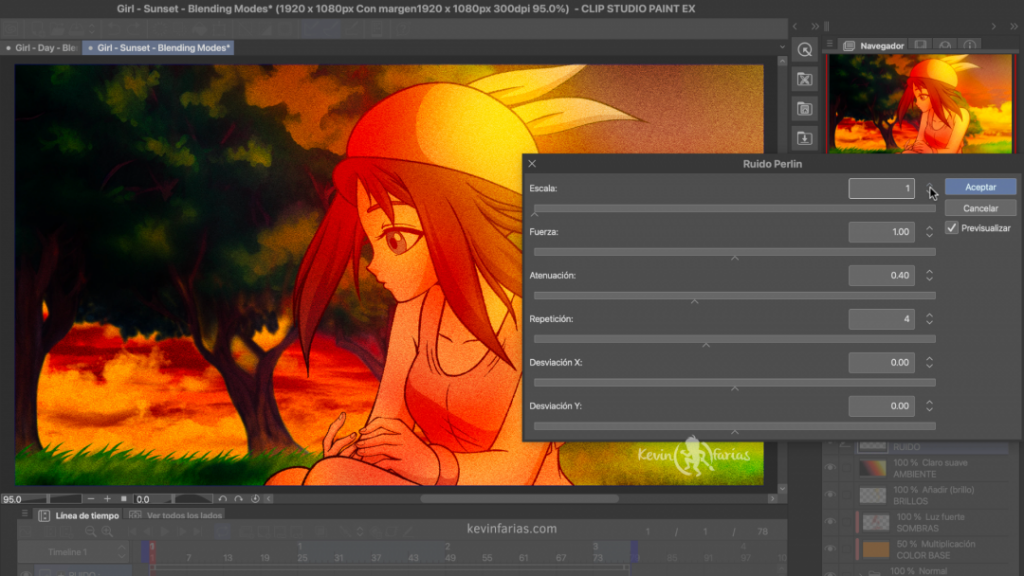Screen dimensions: 1024x576
Task: Click the Atenuación value input field
Action: 881,276
